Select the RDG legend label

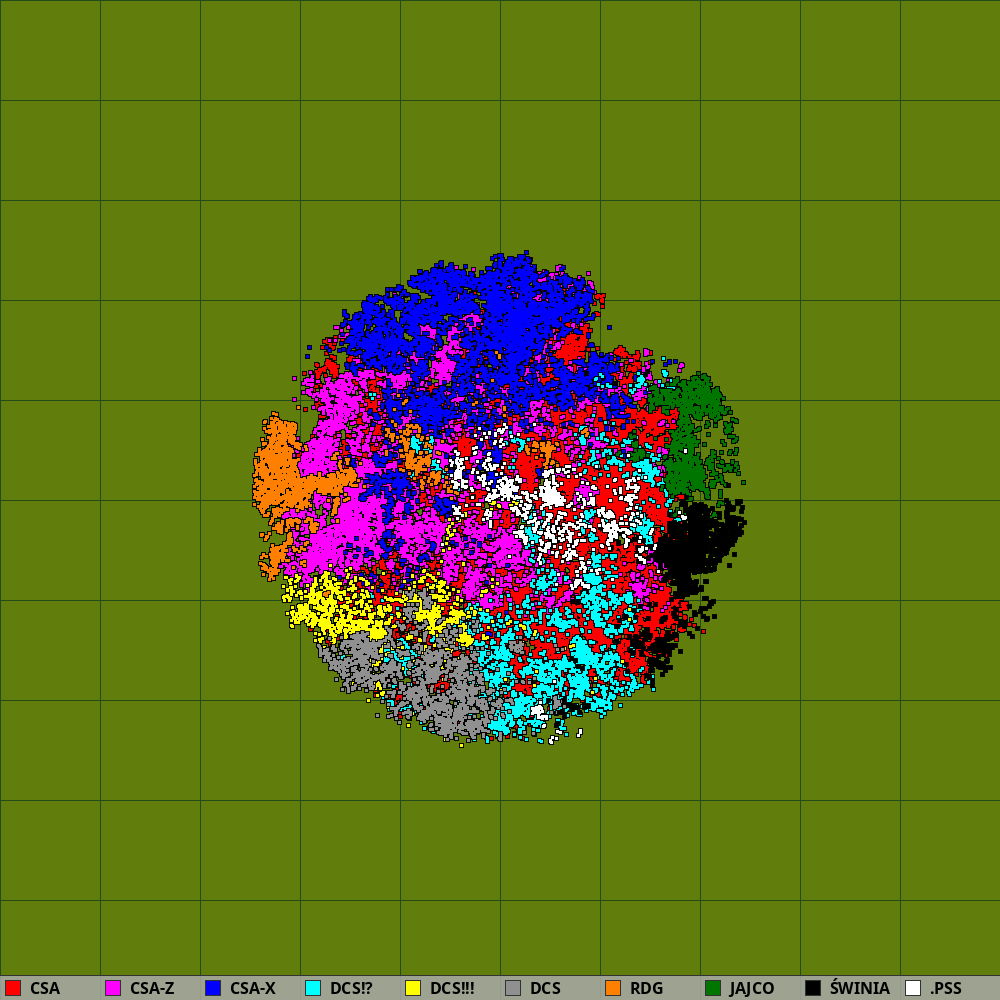click(x=646, y=989)
